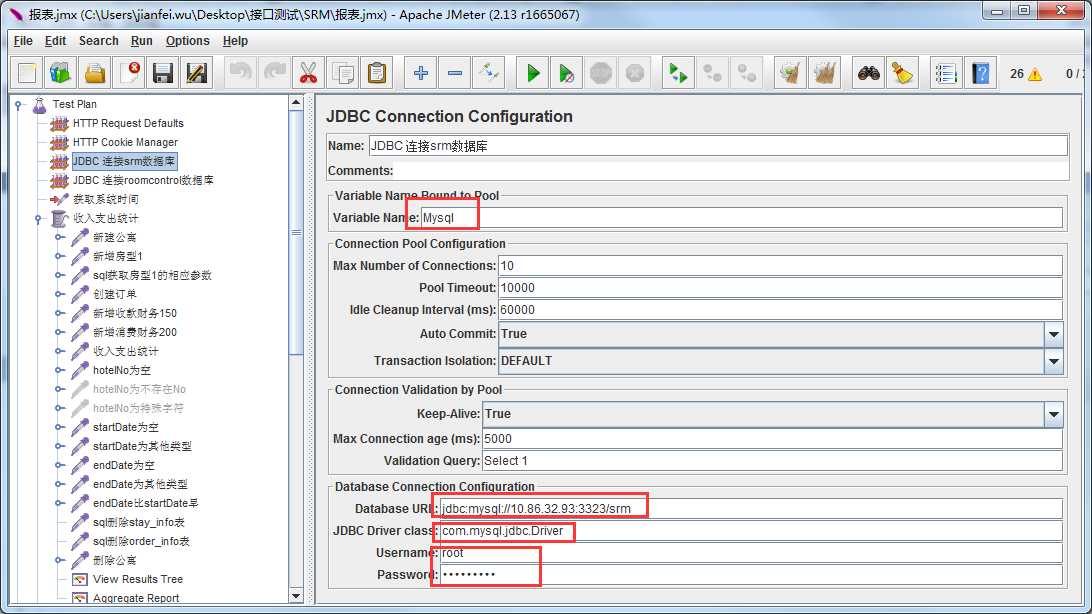Viewport: 1092px width, 614px height.
Task: Click the Toggle enable/disable icon
Action: [489, 73]
